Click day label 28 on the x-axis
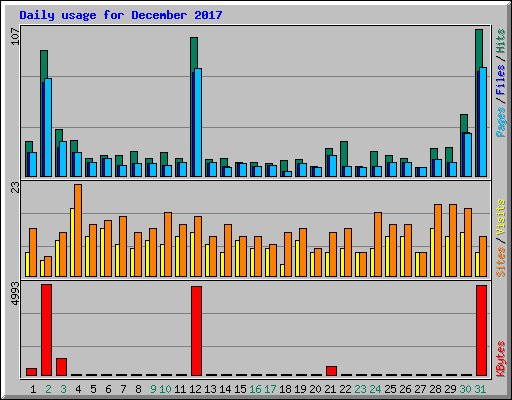The width and height of the screenshot is (512, 400). [435, 389]
